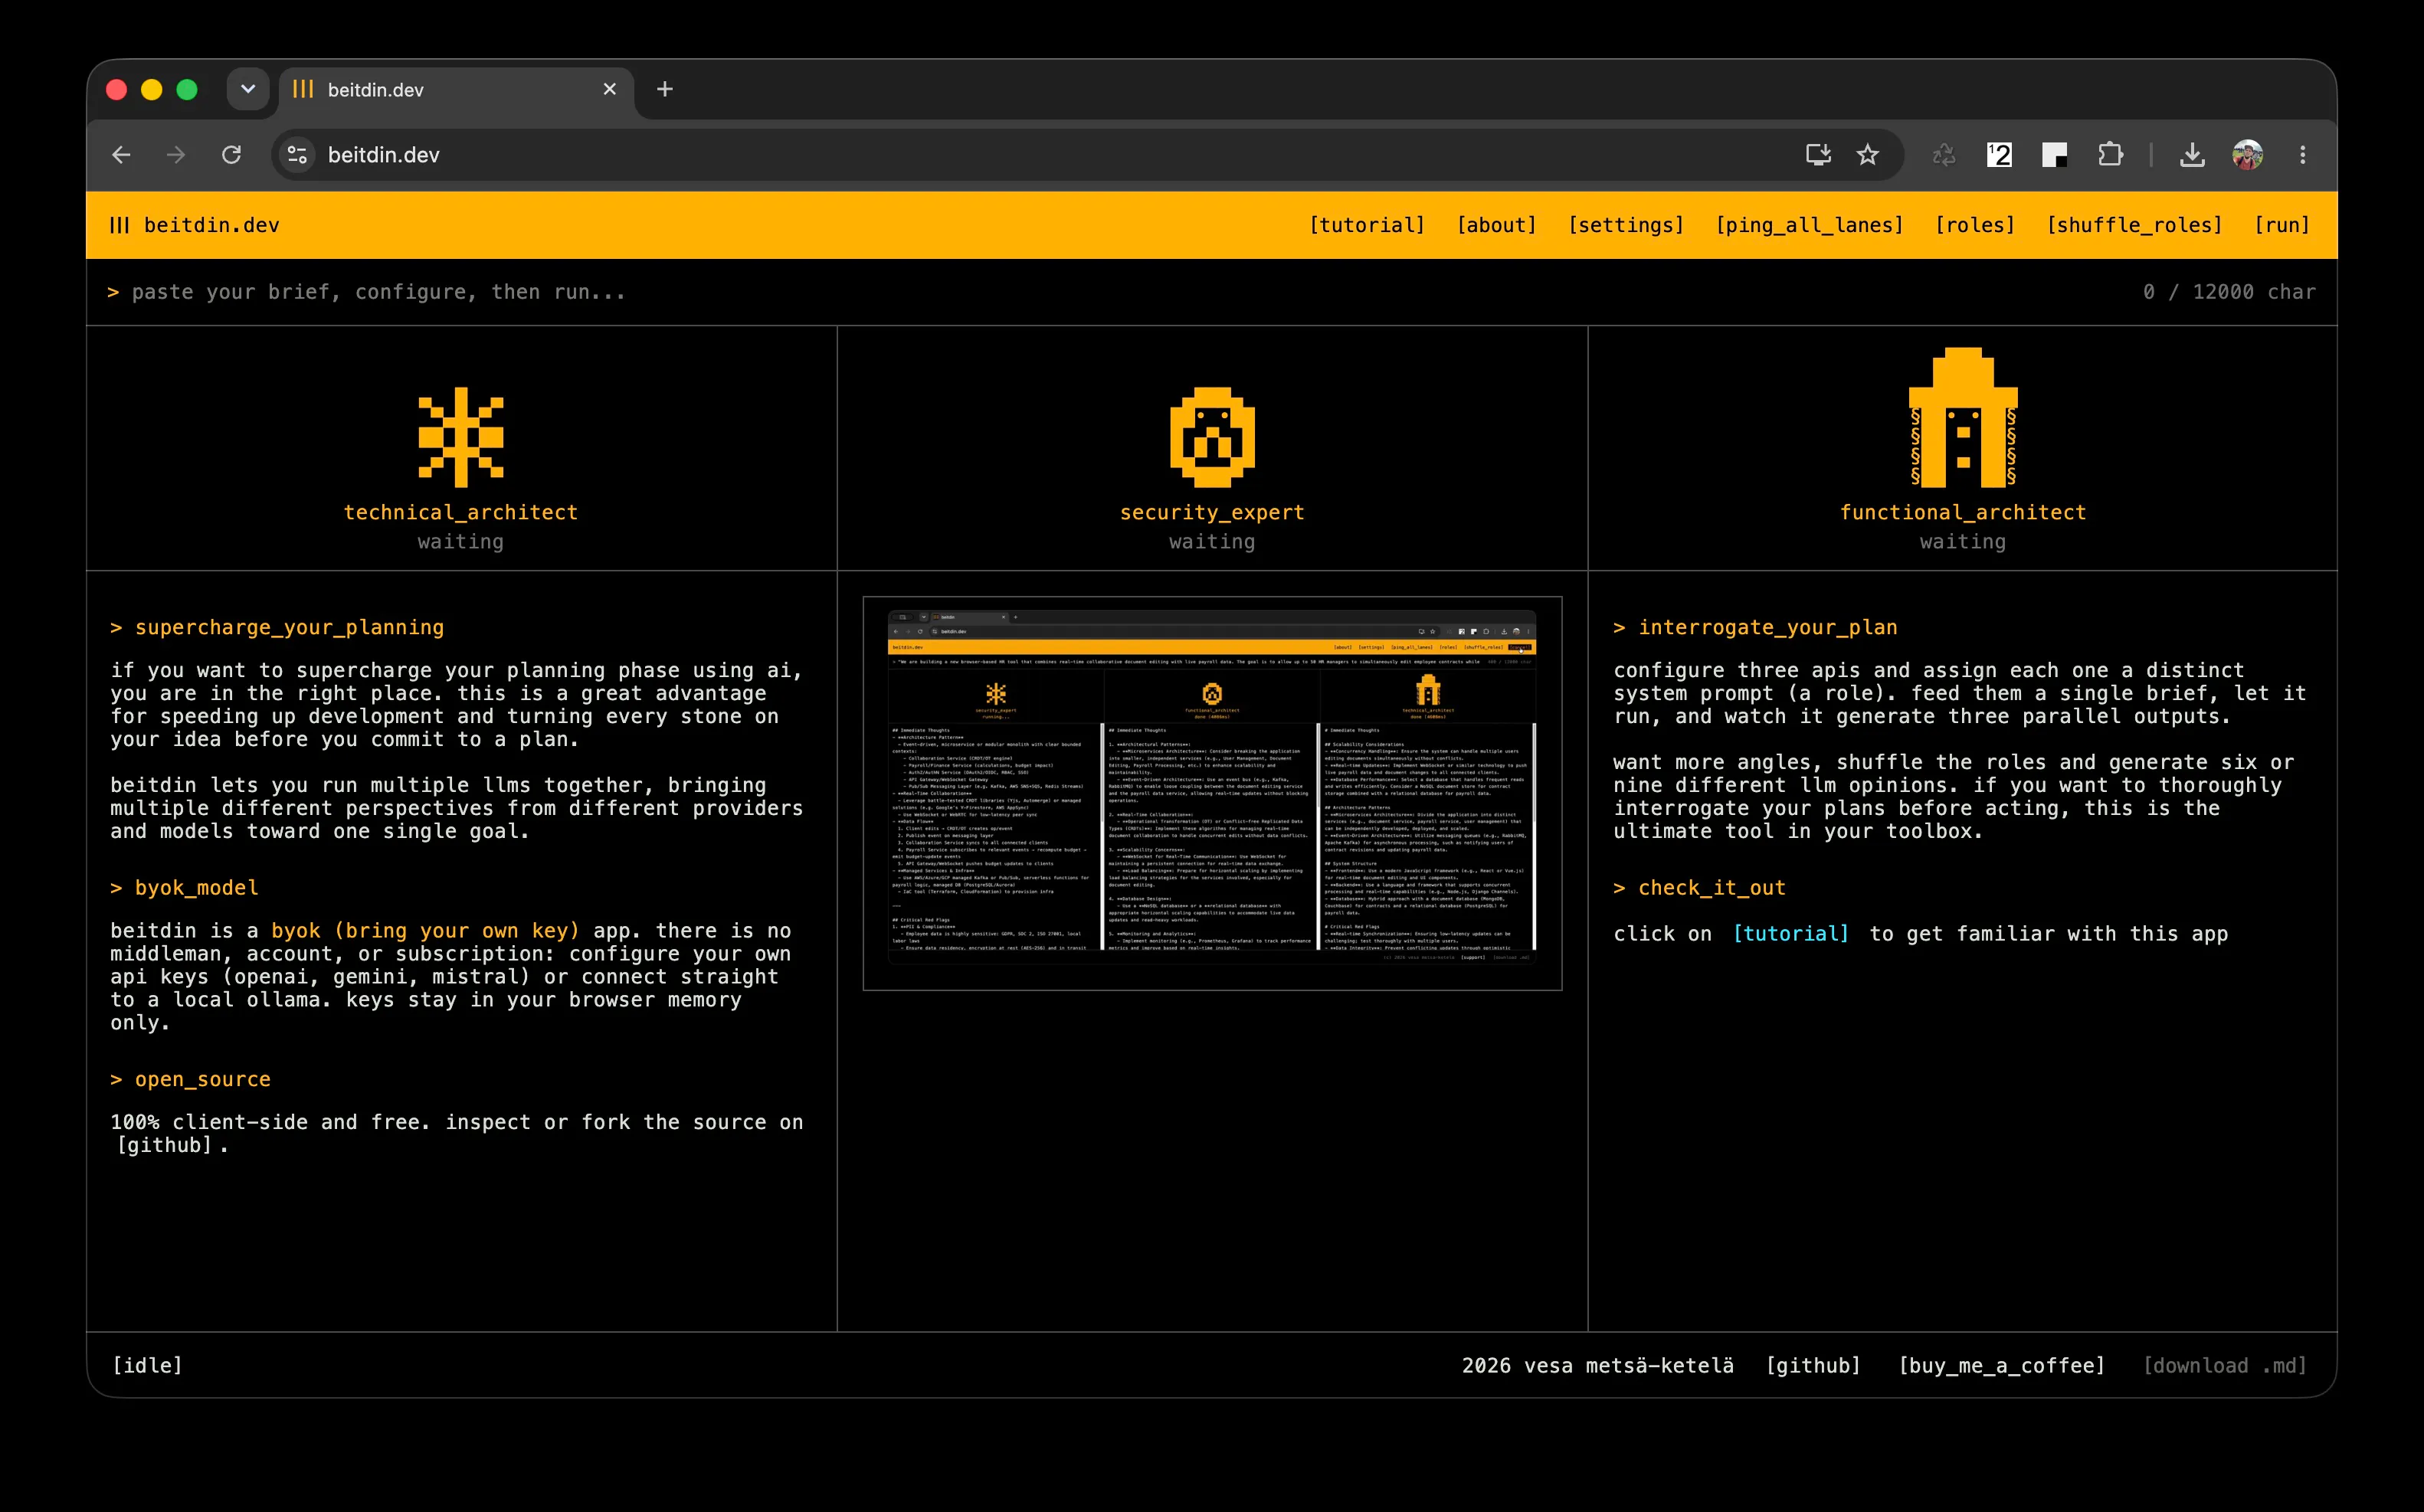The height and width of the screenshot is (1512, 2424).
Task: Click the black and white square extension icon
Action: coord(2054,155)
